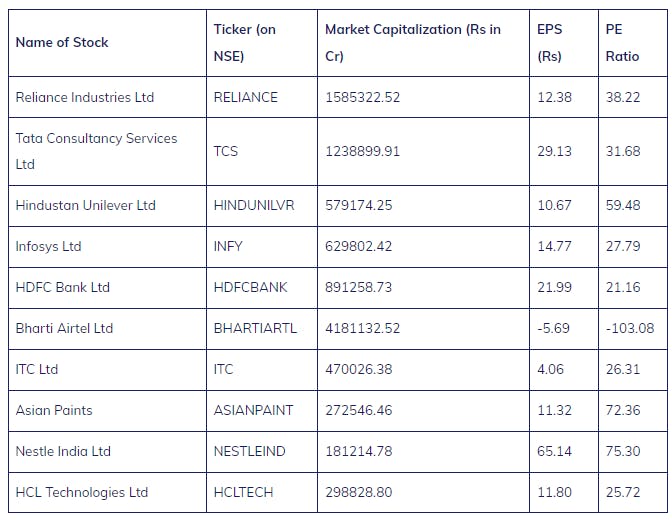Select Nestle India's EPS value 65.14
672x520 pixels.
555,451
